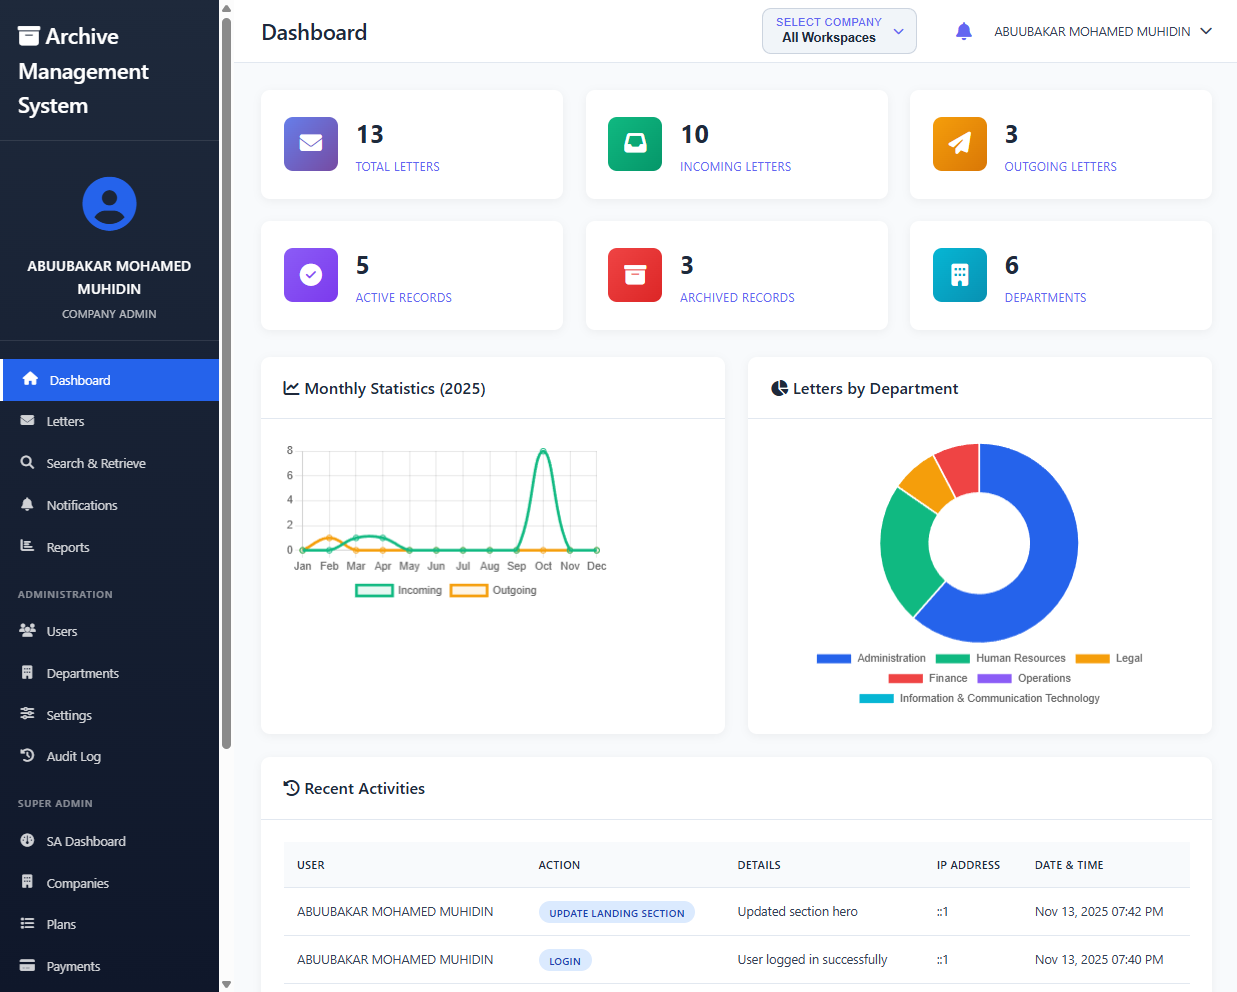Hide Administration slice via legend
Screen dimensions: 1237x992
click(x=871, y=659)
